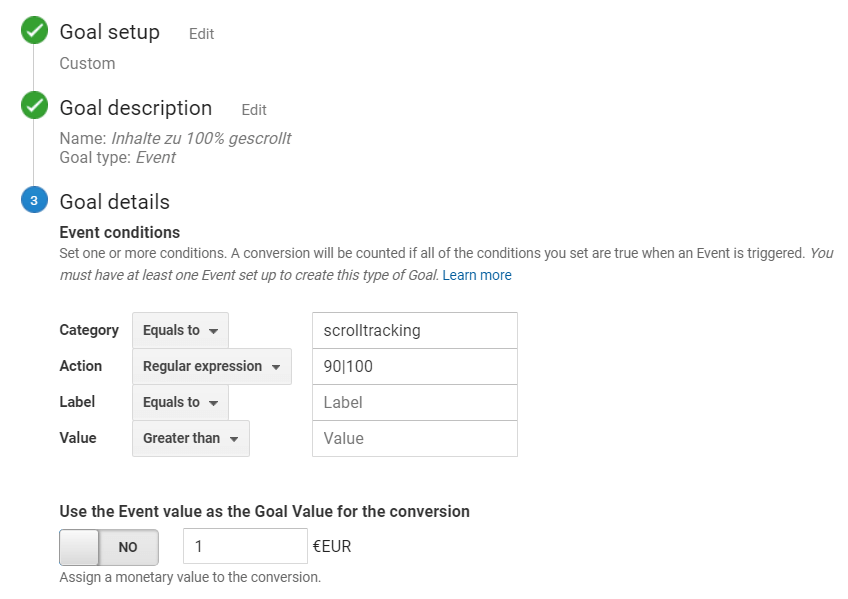The image size is (848, 599).
Task: Open the Value 'Greater than' dropdown
Action: click(x=190, y=438)
